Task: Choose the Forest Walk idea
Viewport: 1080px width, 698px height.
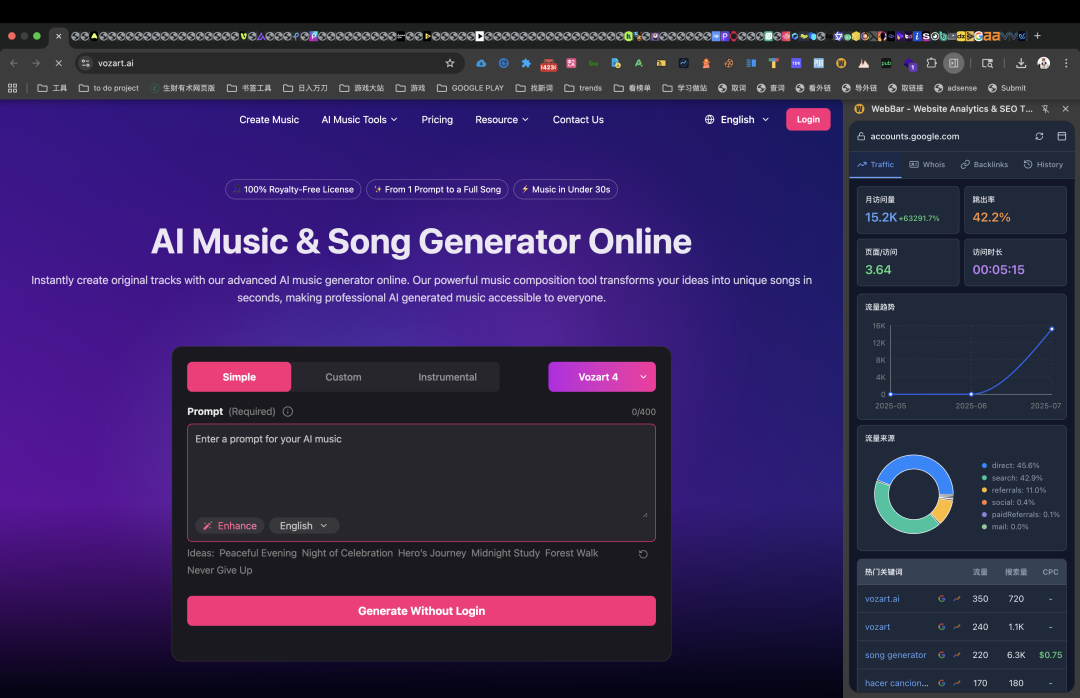Action: (x=572, y=553)
